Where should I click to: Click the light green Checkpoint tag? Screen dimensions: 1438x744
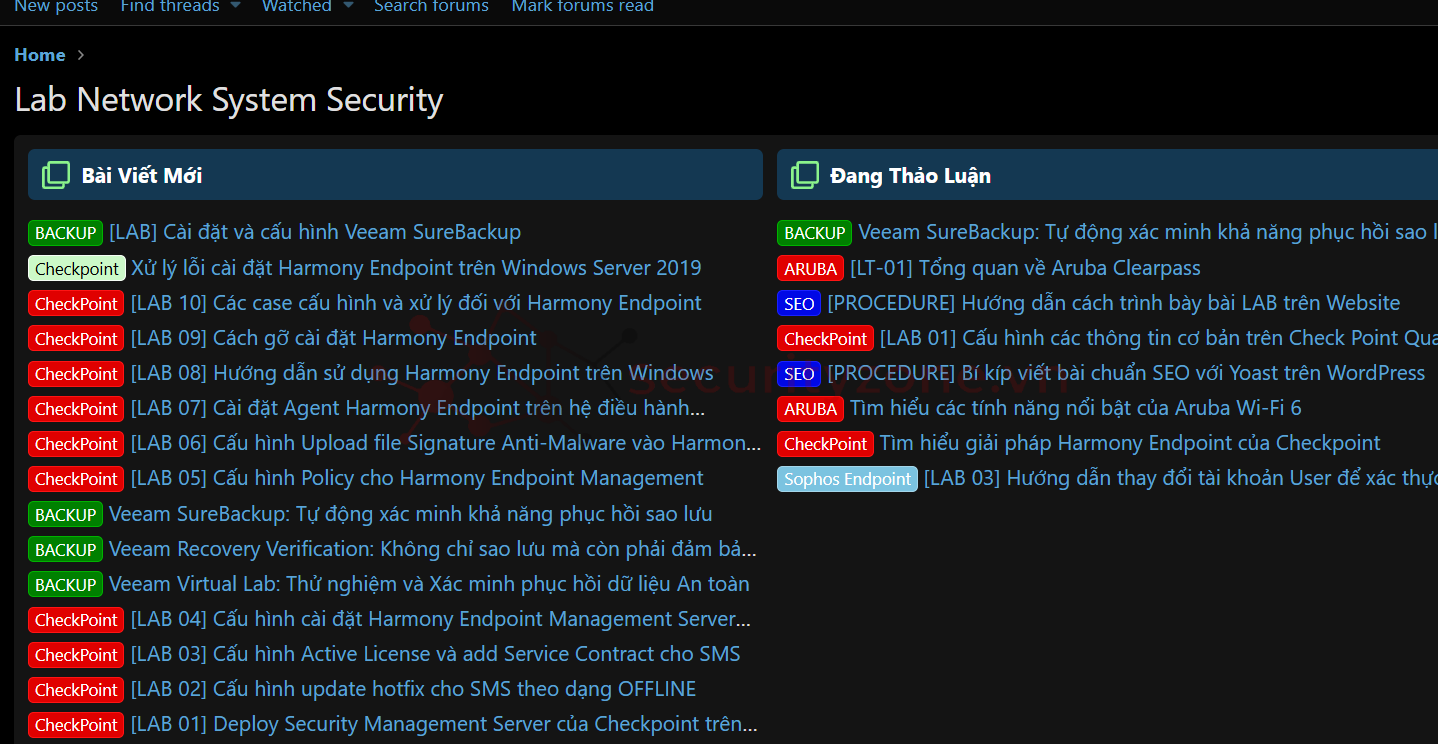(77, 268)
